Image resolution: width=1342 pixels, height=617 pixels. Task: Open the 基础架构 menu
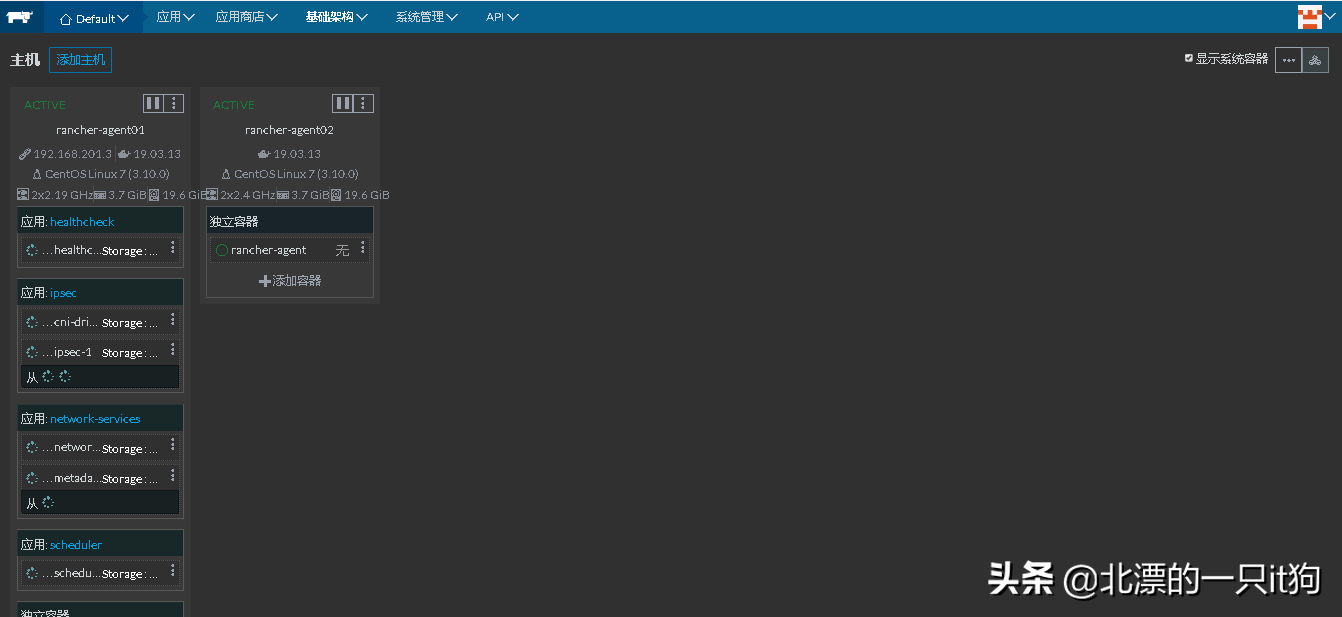[x=336, y=17]
